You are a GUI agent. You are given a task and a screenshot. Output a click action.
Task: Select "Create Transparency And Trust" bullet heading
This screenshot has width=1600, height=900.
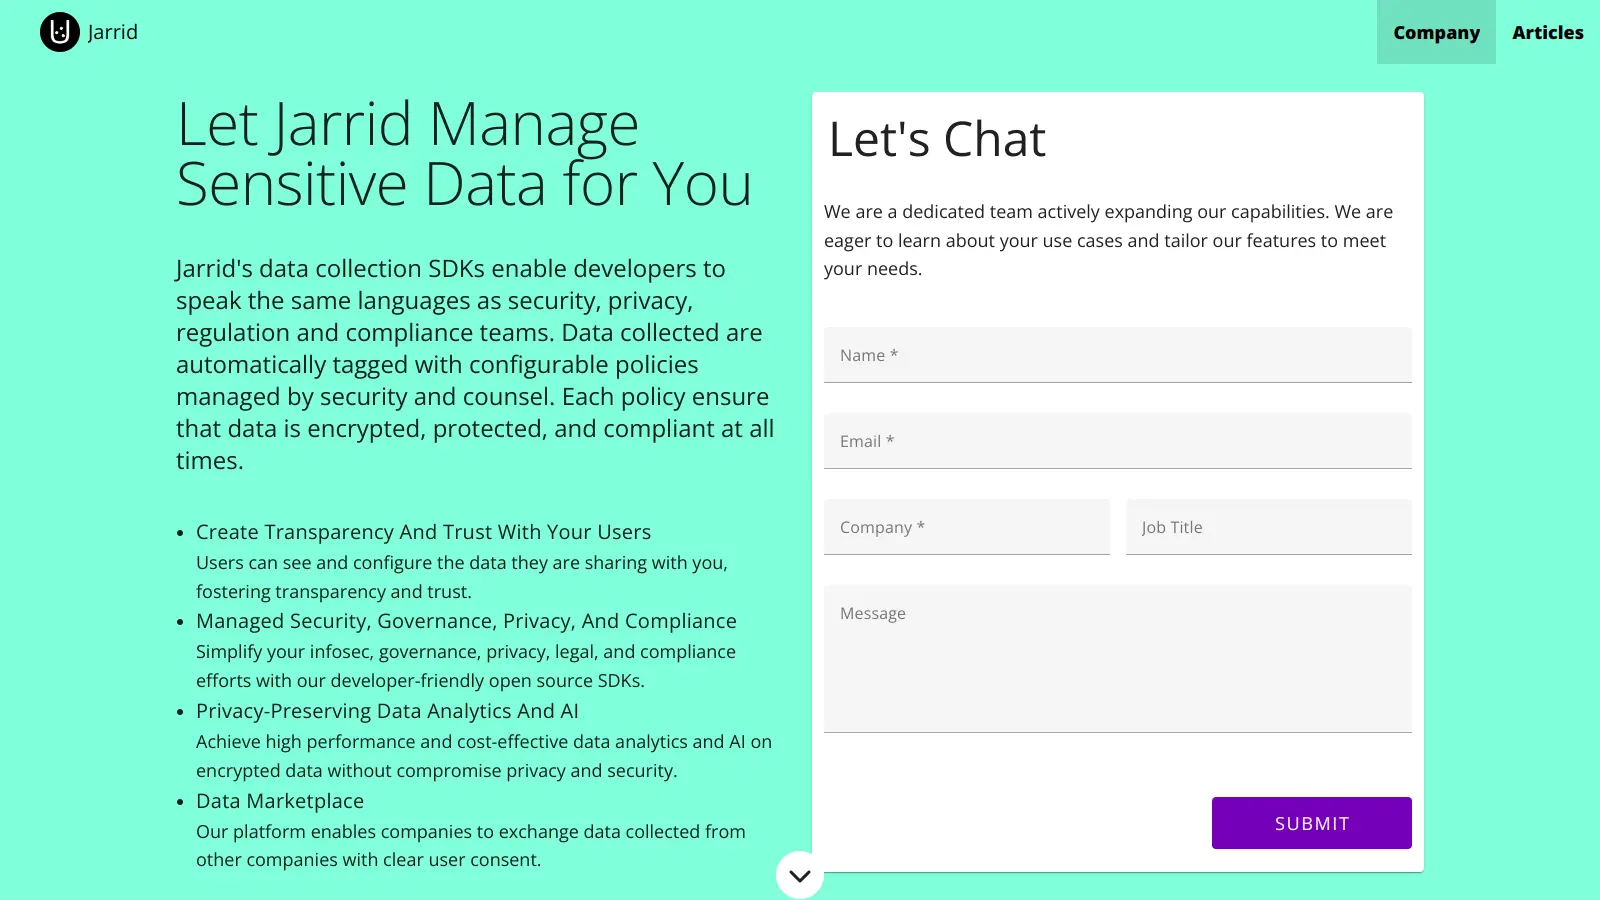pos(423,532)
